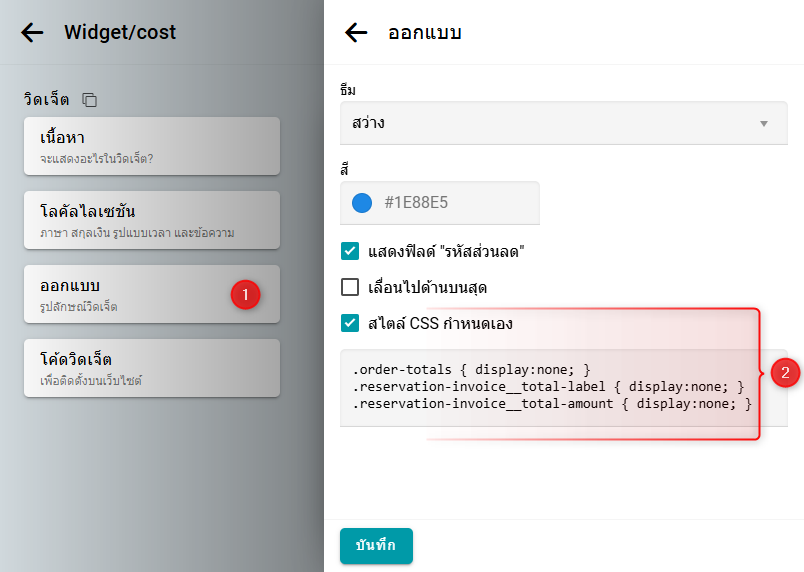Click the Widget/cost title text

120,32
